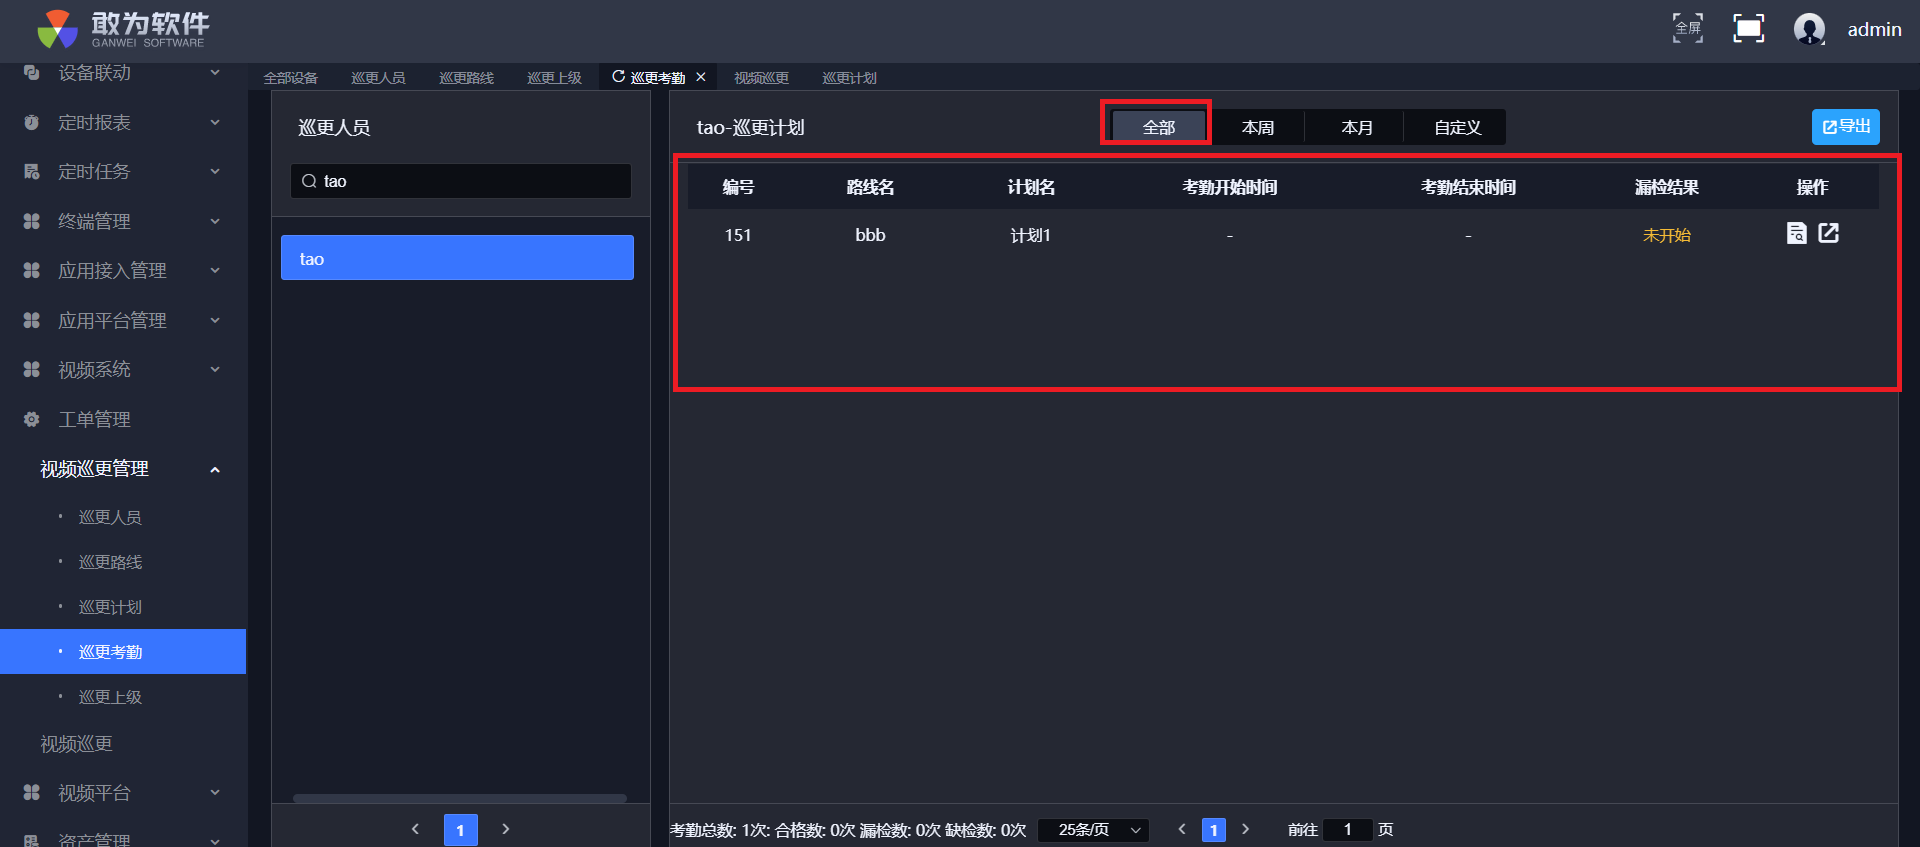Switch to the 巡更计划 tab
The height and width of the screenshot is (847, 1920).
click(850, 78)
